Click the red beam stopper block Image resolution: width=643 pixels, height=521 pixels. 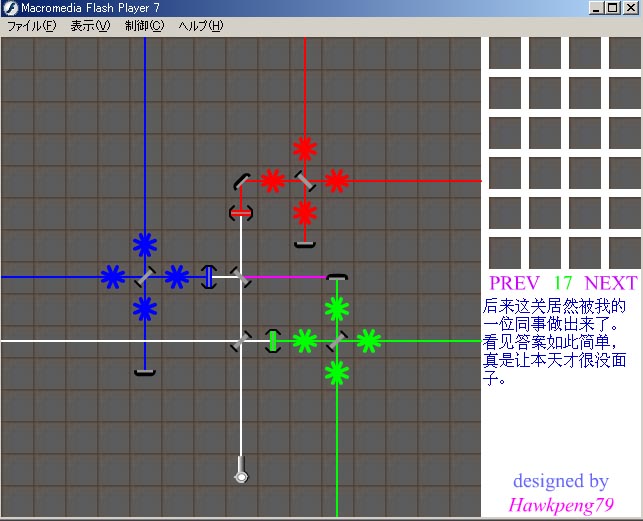click(305, 245)
